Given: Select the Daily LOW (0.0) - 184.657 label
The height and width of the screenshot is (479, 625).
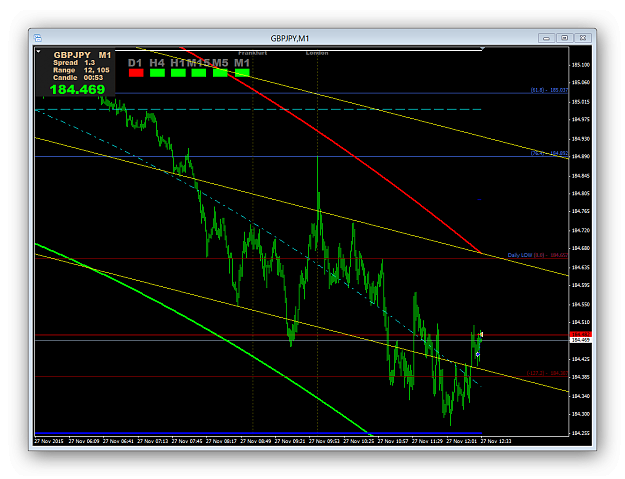Looking at the screenshot, I should coord(538,255).
